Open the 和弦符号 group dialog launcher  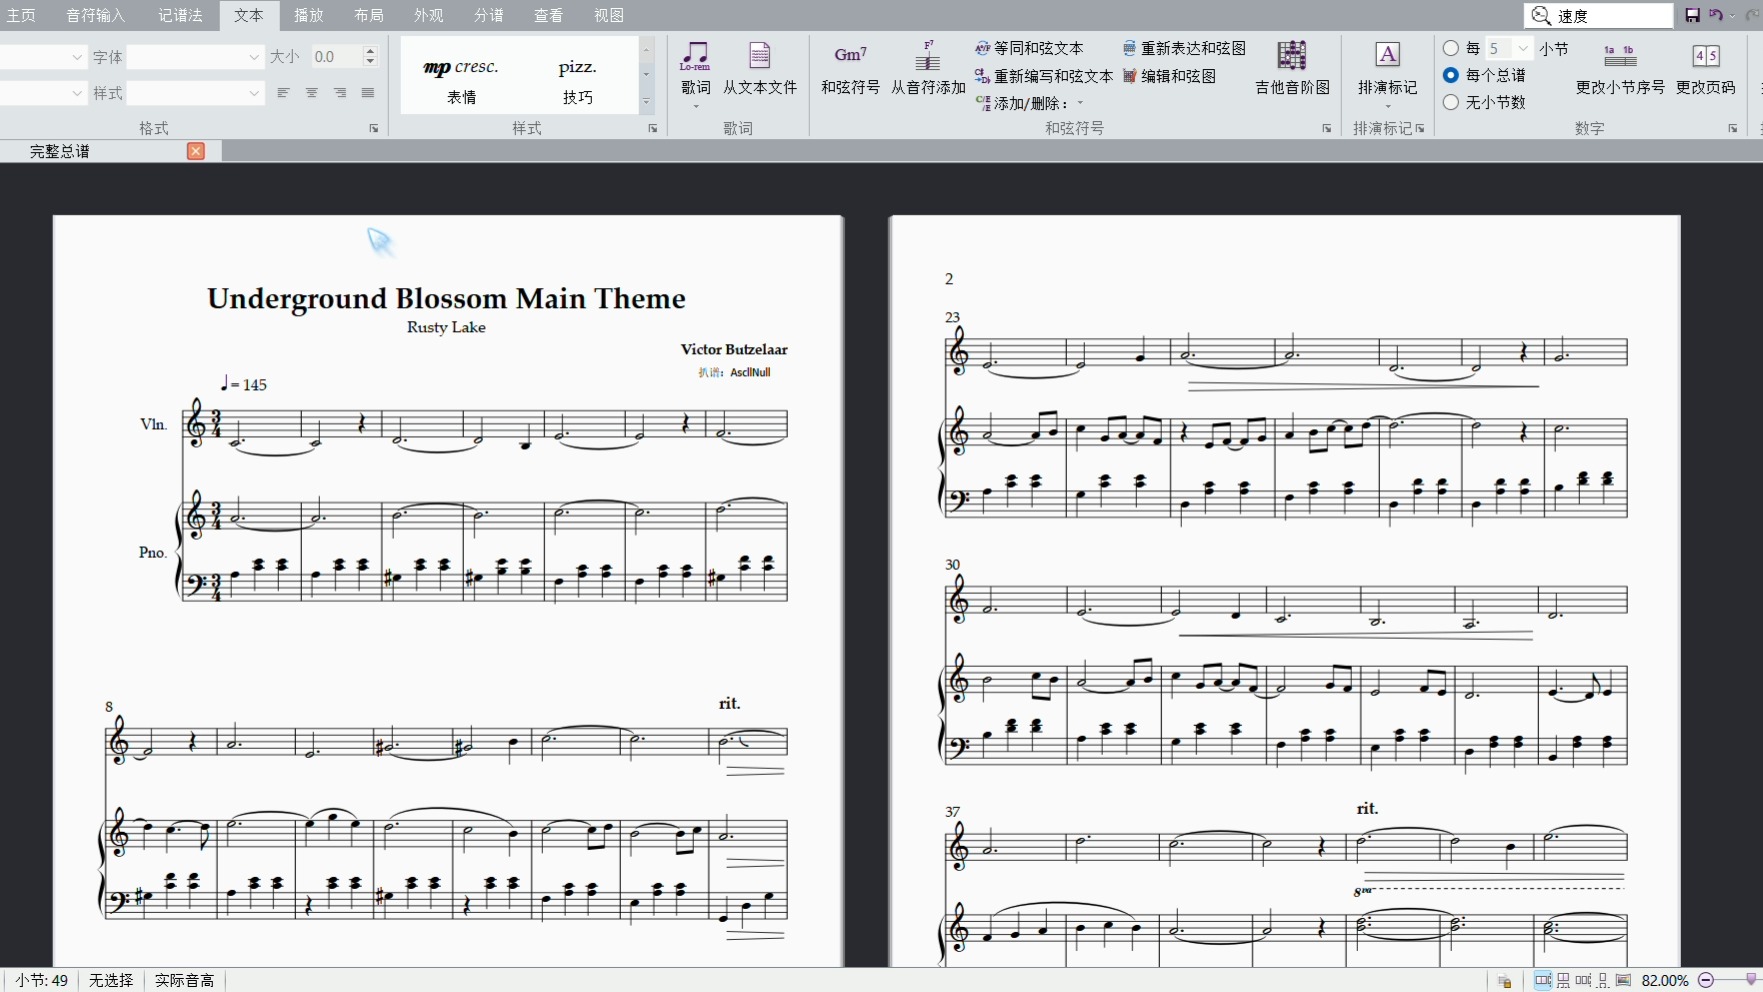click(x=1327, y=129)
